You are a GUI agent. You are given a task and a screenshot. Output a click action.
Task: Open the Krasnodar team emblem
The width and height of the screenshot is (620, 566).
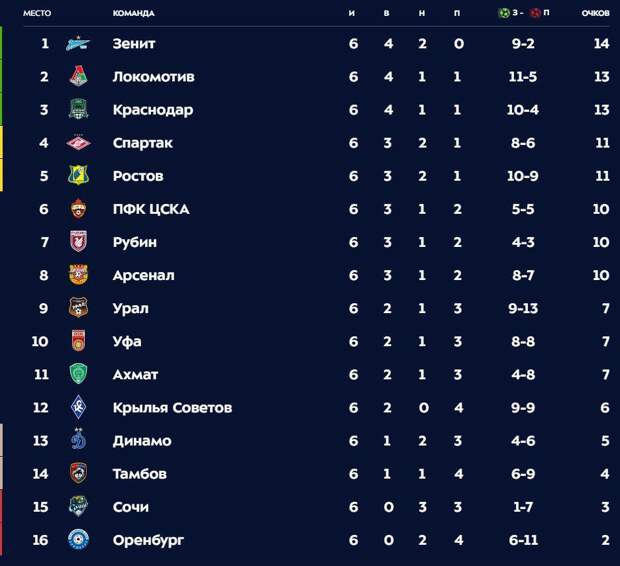[x=78, y=110]
